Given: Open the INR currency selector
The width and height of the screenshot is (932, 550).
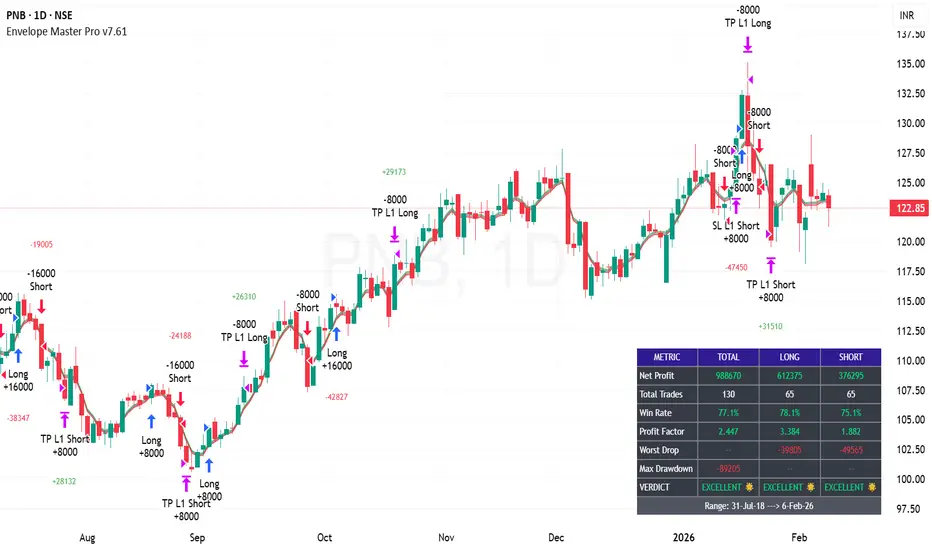Looking at the screenshot, I should 907,16.
